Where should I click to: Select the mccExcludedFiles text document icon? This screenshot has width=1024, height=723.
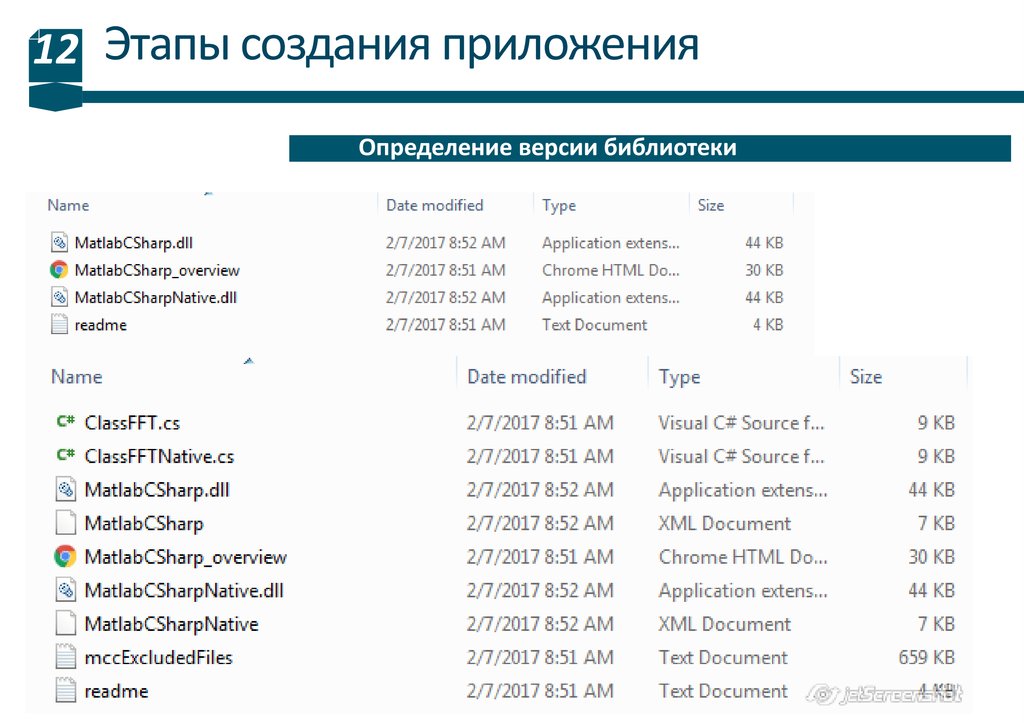[65, 657]
